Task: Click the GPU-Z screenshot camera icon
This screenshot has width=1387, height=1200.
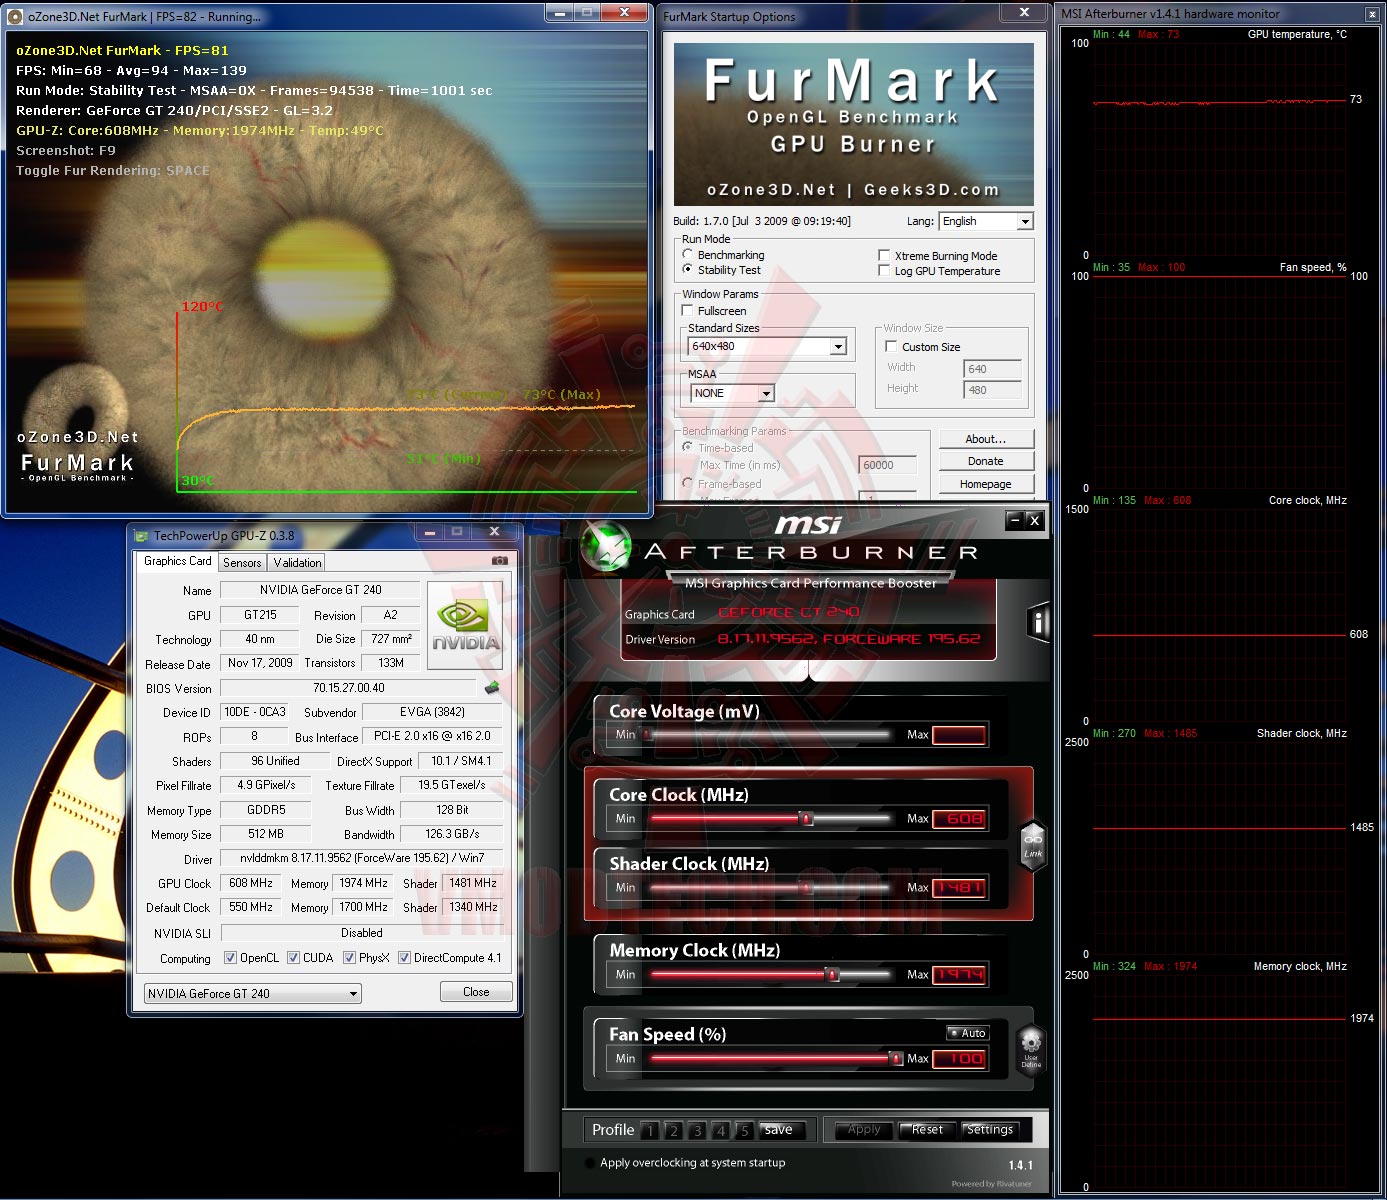Action: pos(499,561)
